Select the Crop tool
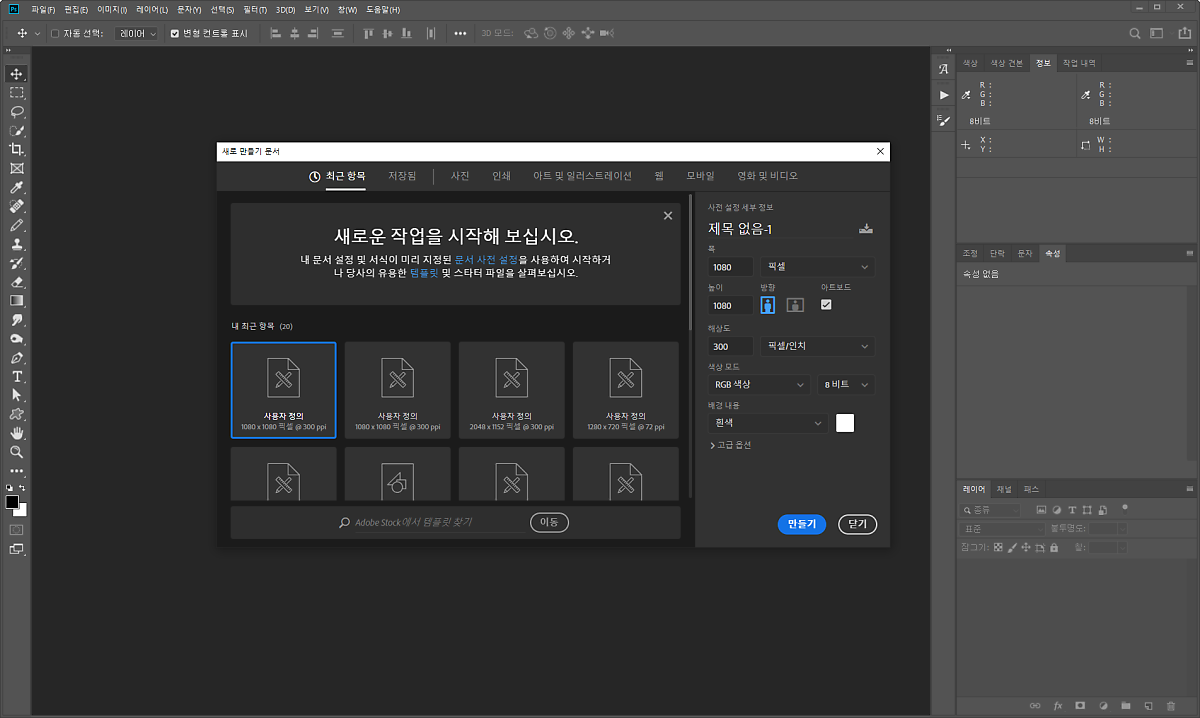 17,149
